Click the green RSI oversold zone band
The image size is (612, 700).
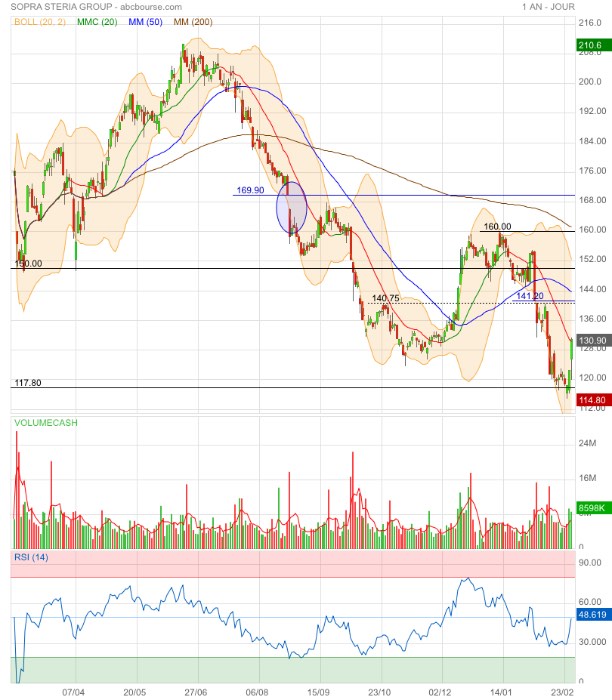tap(293, 670)
